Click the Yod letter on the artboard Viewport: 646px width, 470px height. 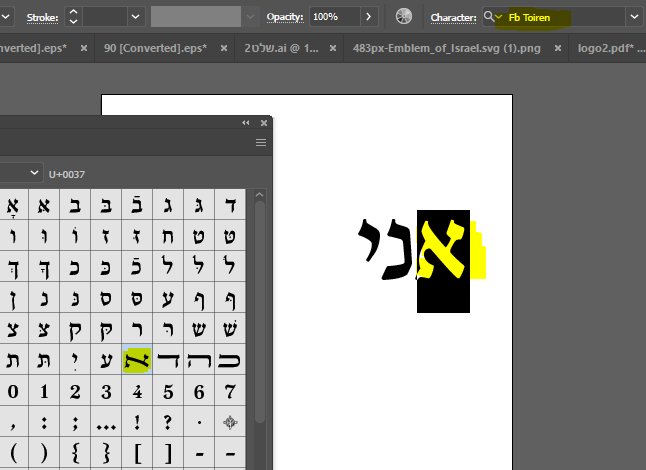(367, 241)
